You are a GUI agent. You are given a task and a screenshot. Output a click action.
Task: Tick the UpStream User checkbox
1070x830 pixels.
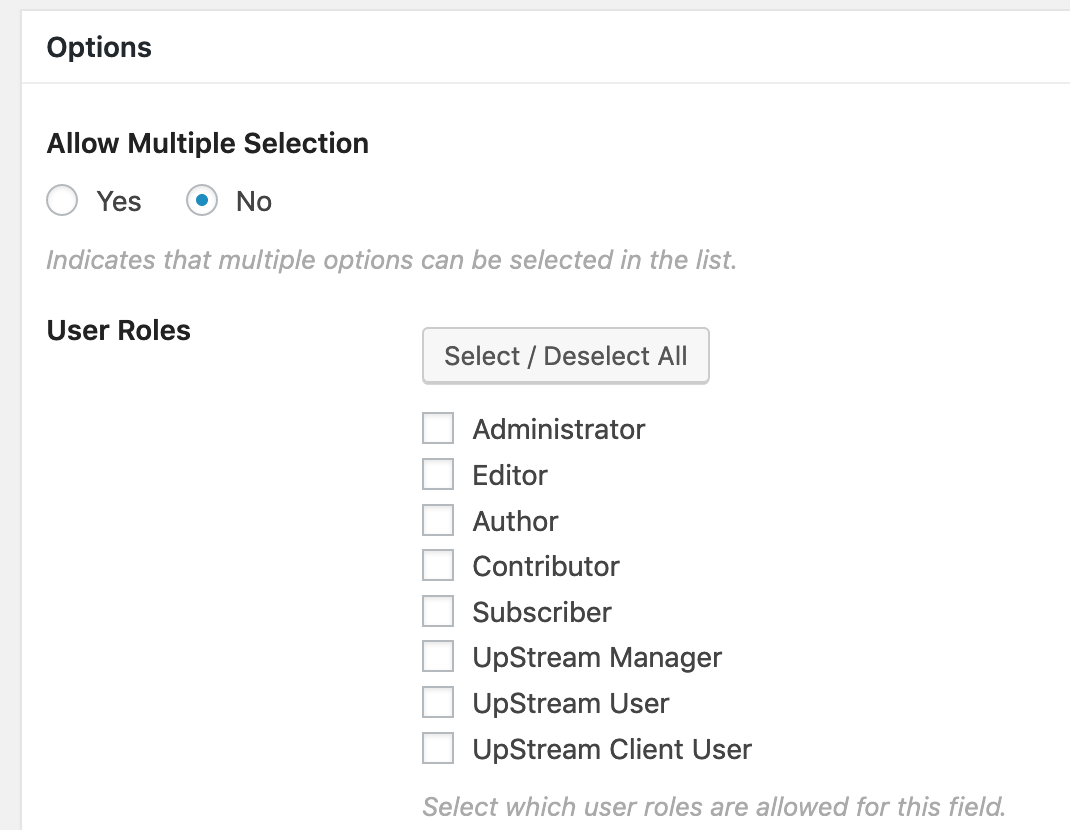[x=438, y=703]
